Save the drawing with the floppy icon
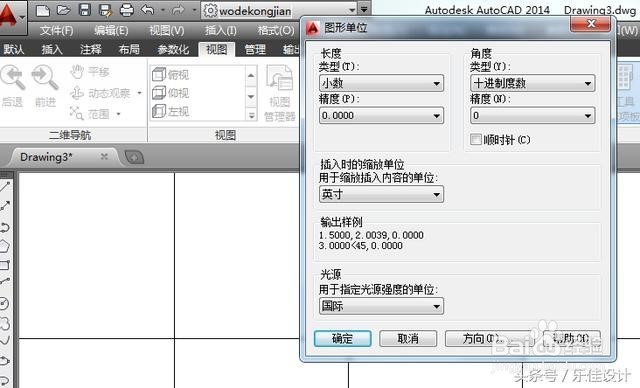640x388 pixels. coord(84,10)
